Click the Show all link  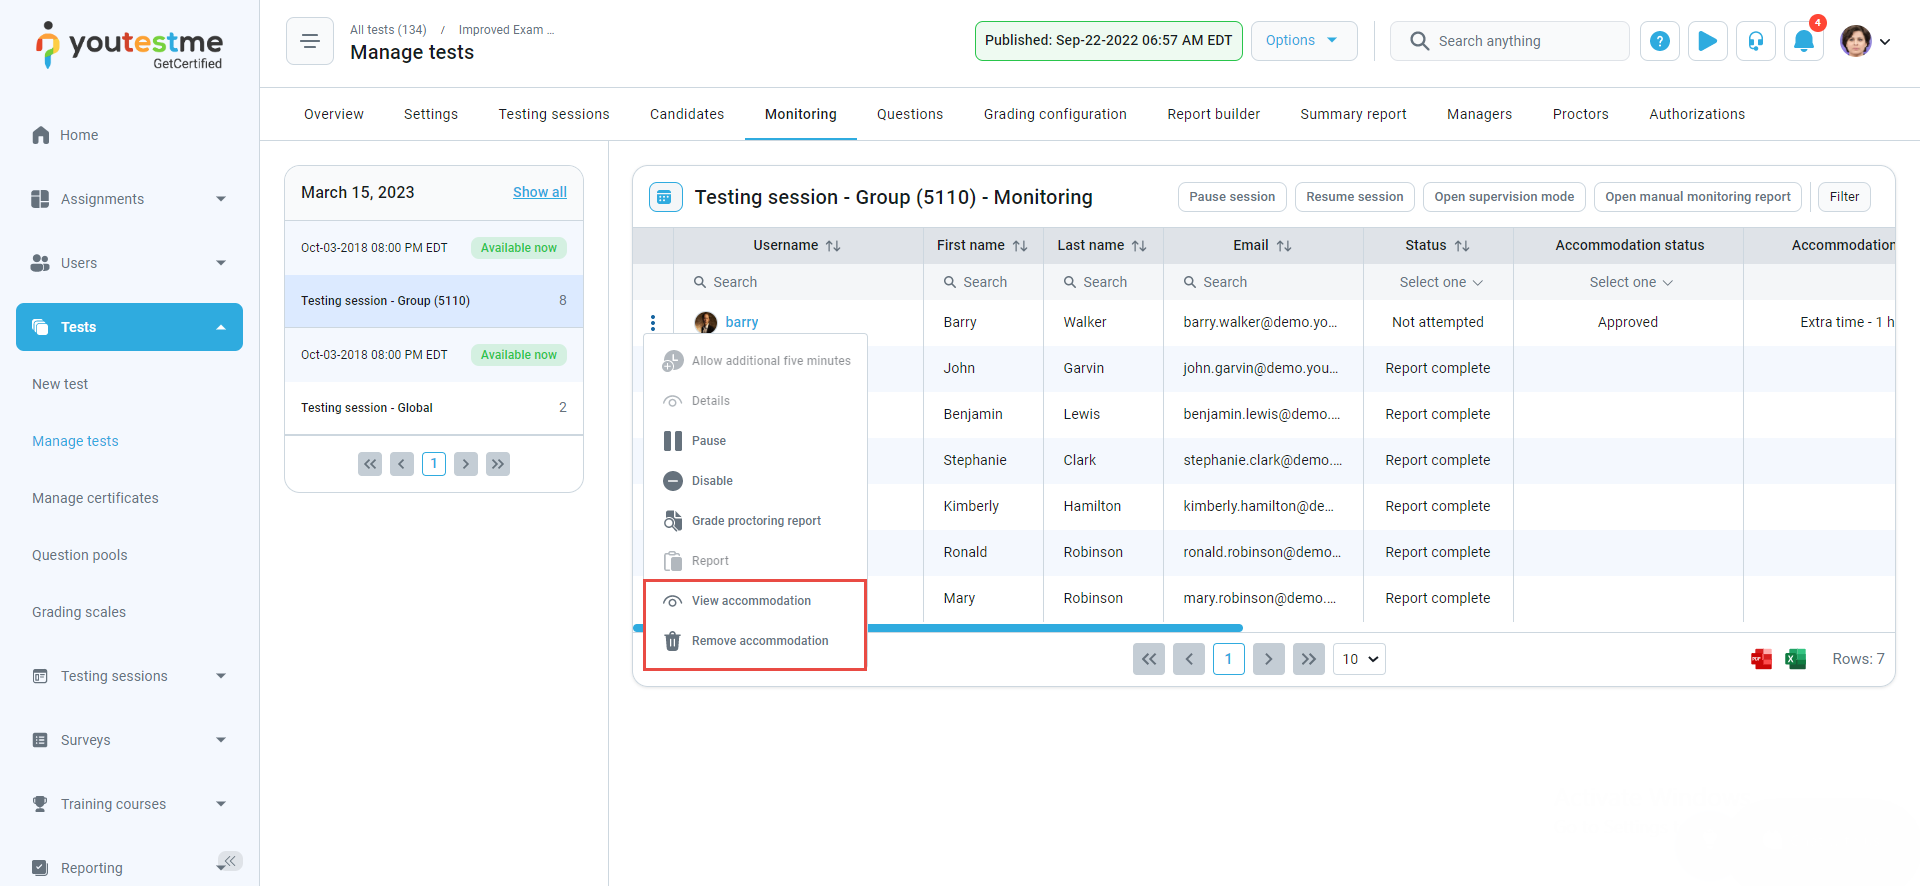539,192
